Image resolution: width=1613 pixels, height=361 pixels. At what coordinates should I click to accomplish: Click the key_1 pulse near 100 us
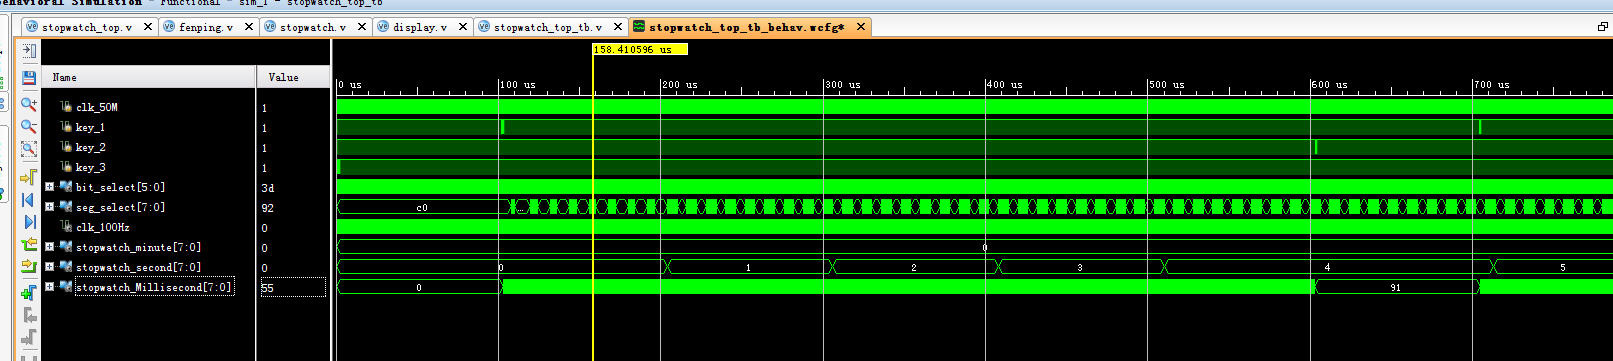point(503,127)
